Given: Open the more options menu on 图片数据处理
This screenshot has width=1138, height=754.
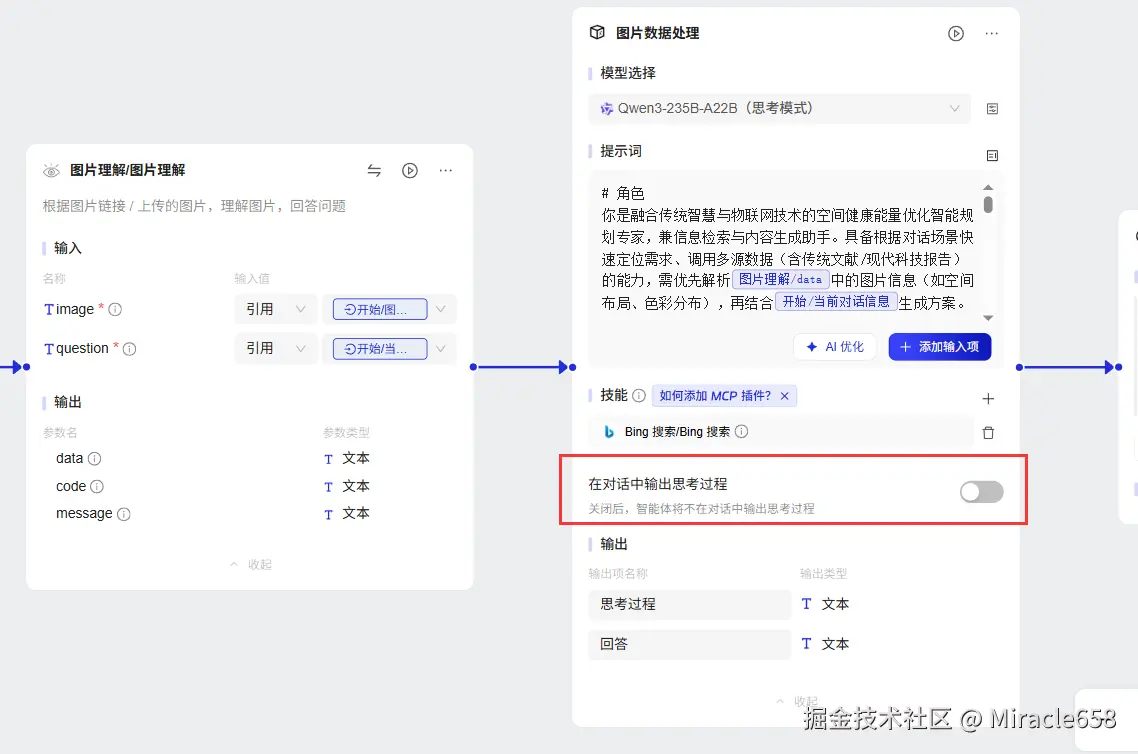Looking at the screenshot, I should (991, 33).
